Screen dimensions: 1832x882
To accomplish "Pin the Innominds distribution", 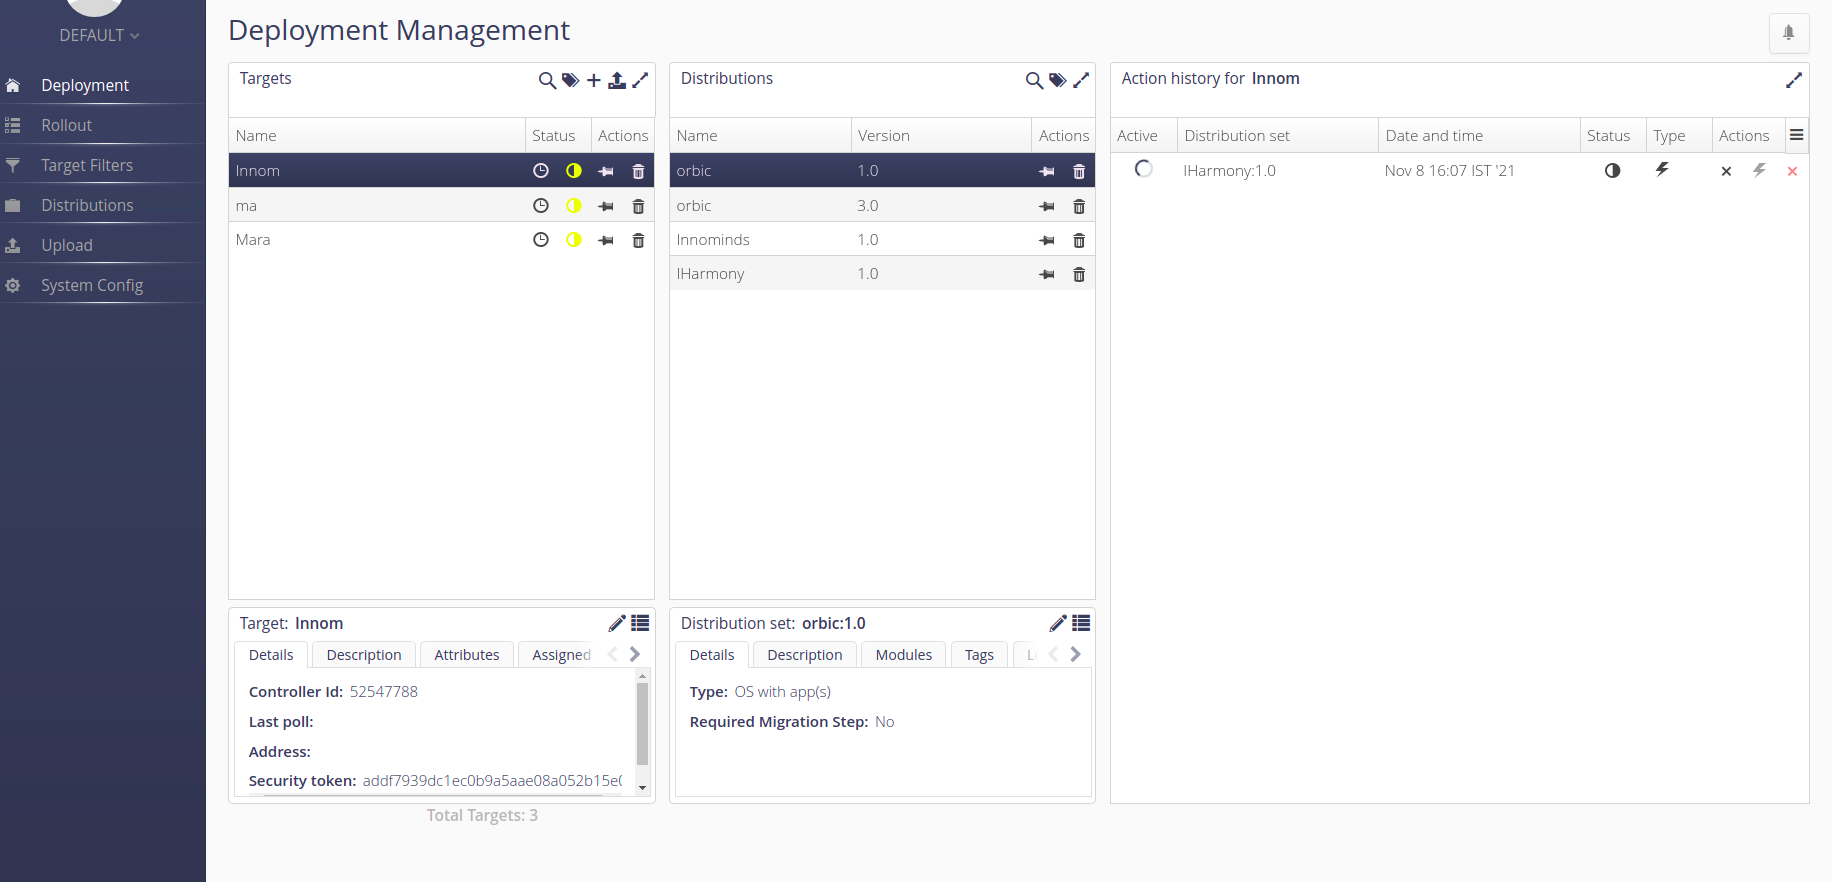I will pos(1047,240).
